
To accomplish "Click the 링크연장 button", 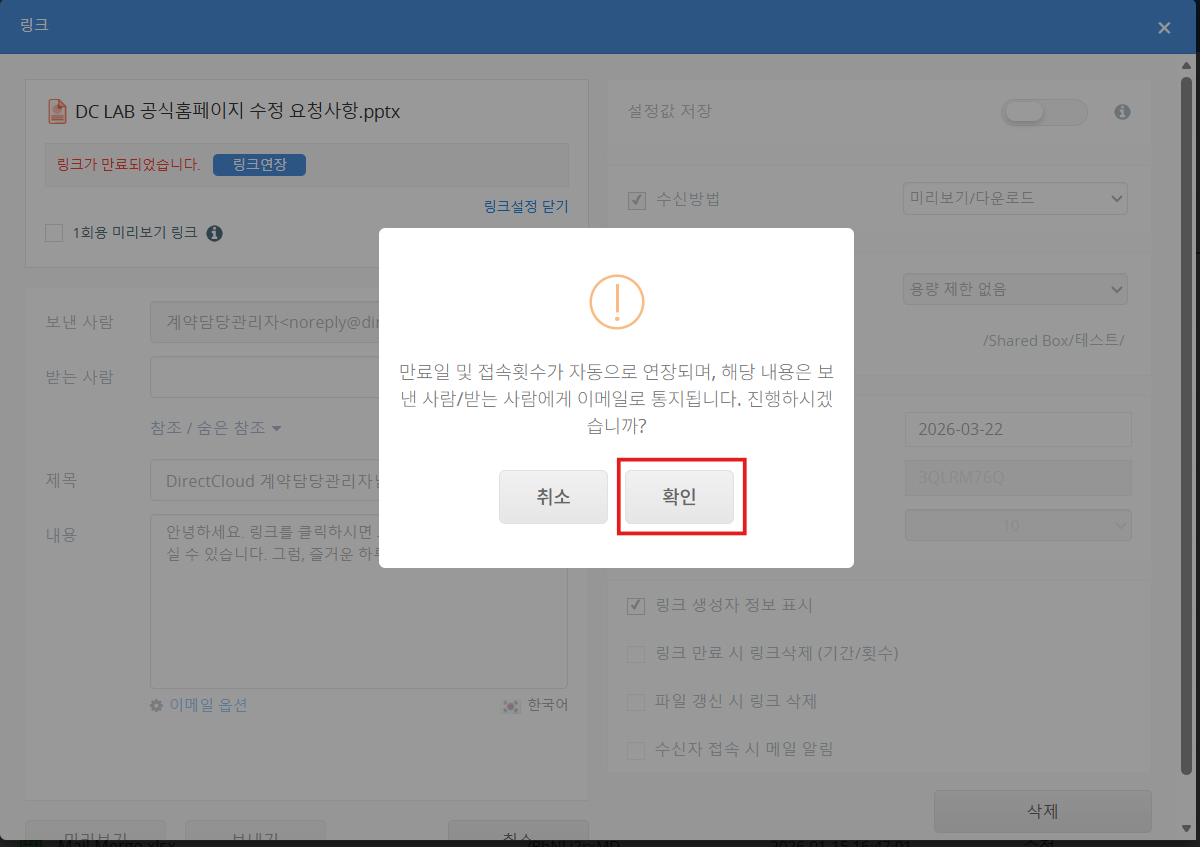I will pos(259,165).
